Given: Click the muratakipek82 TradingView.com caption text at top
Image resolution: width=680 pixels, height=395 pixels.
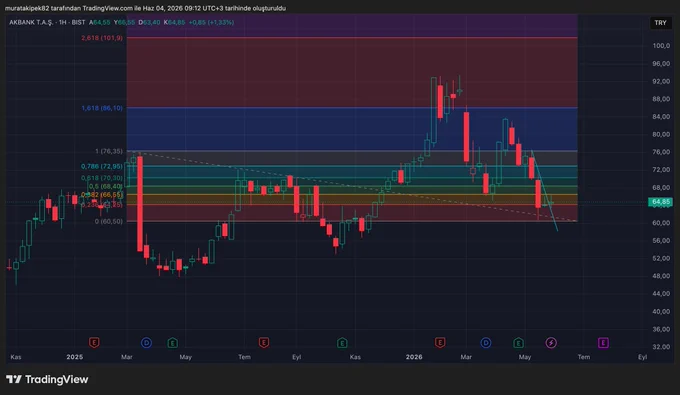Looking at the screenshot, I should click(x=145, y=8).
